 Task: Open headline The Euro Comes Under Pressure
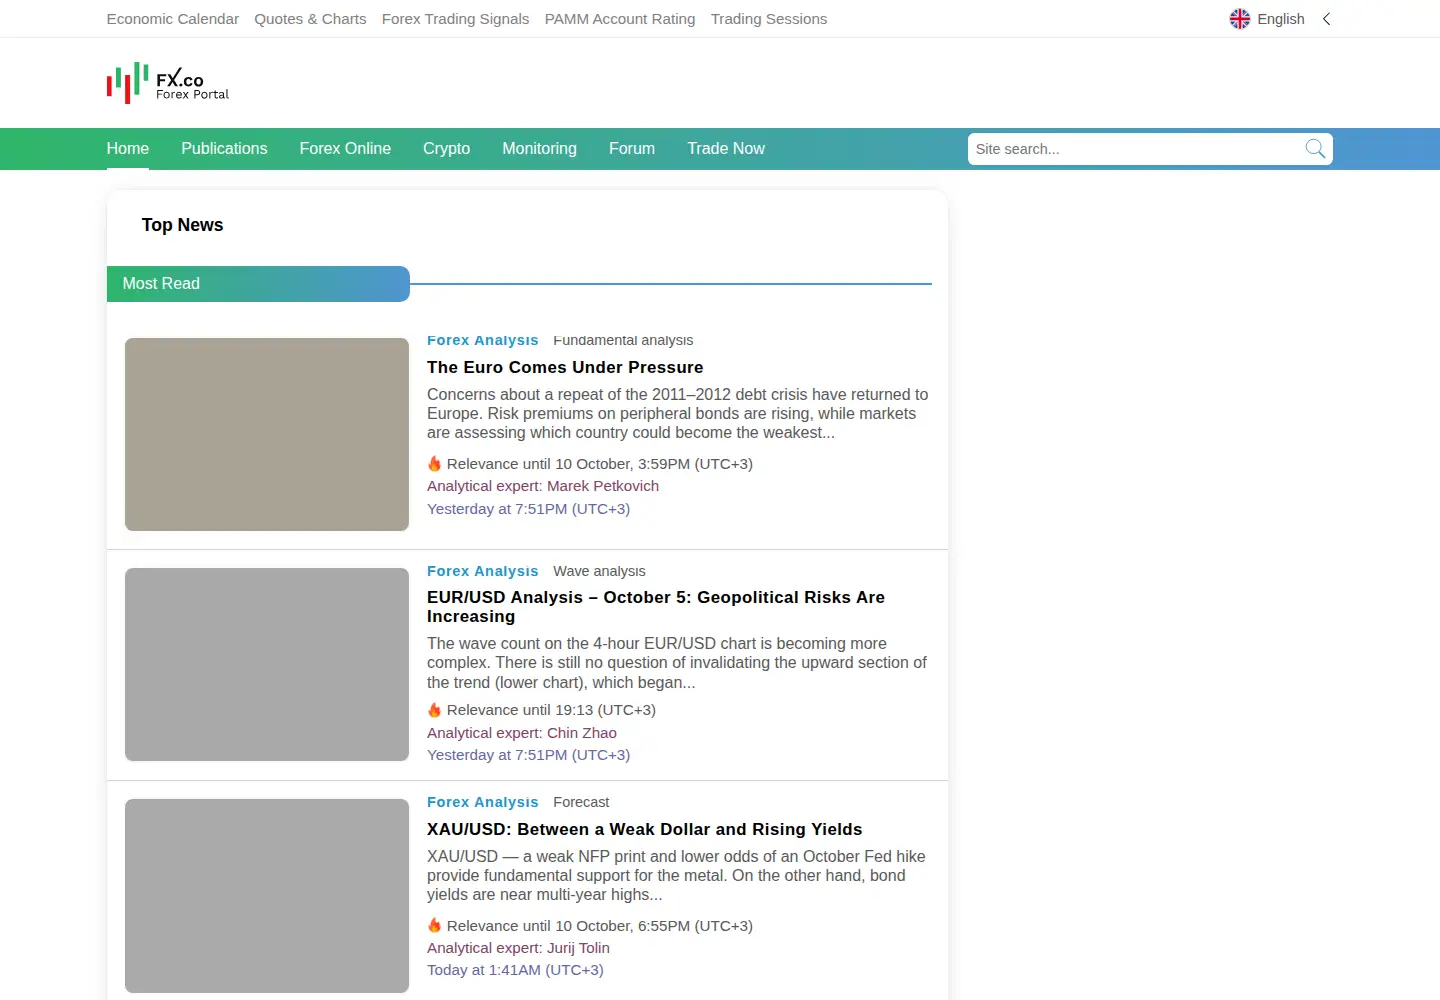(x=565, y=367)
